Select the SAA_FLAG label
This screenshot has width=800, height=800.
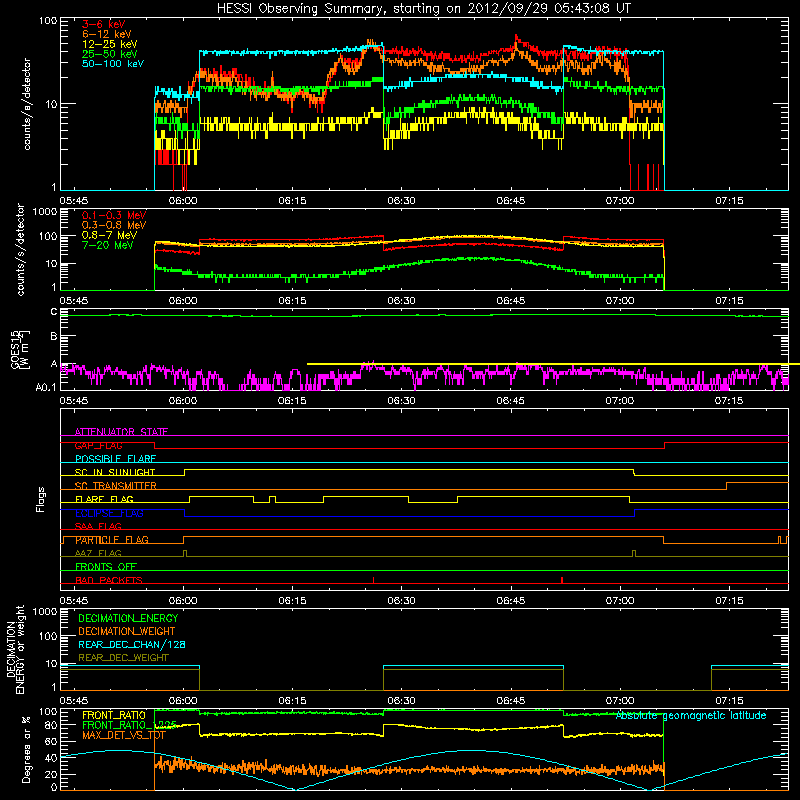tap(98, 526)
